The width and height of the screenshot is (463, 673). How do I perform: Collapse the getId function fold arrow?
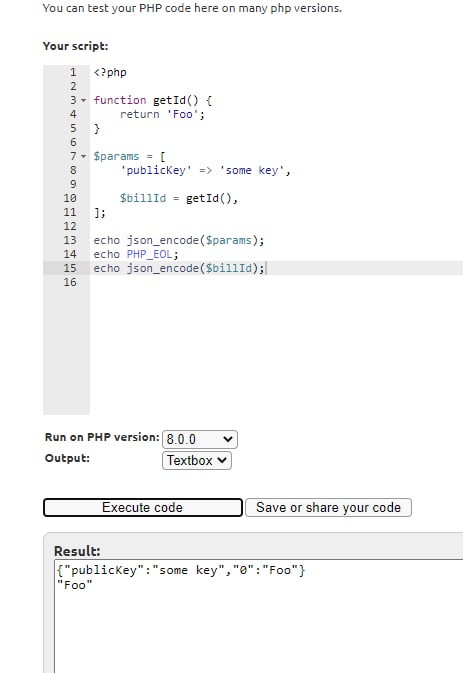(84, 100)
